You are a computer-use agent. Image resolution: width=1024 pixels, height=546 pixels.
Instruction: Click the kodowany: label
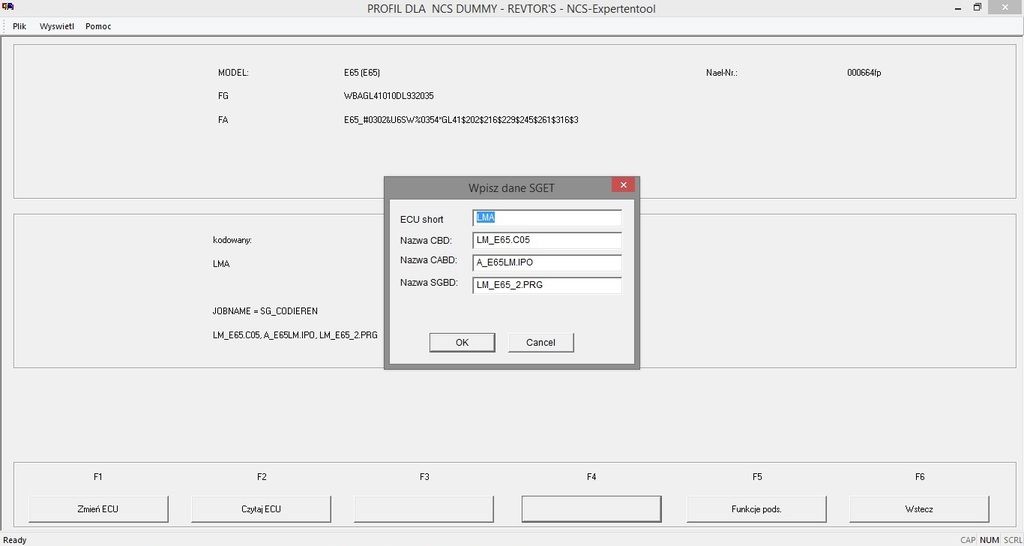click(232, 240)
